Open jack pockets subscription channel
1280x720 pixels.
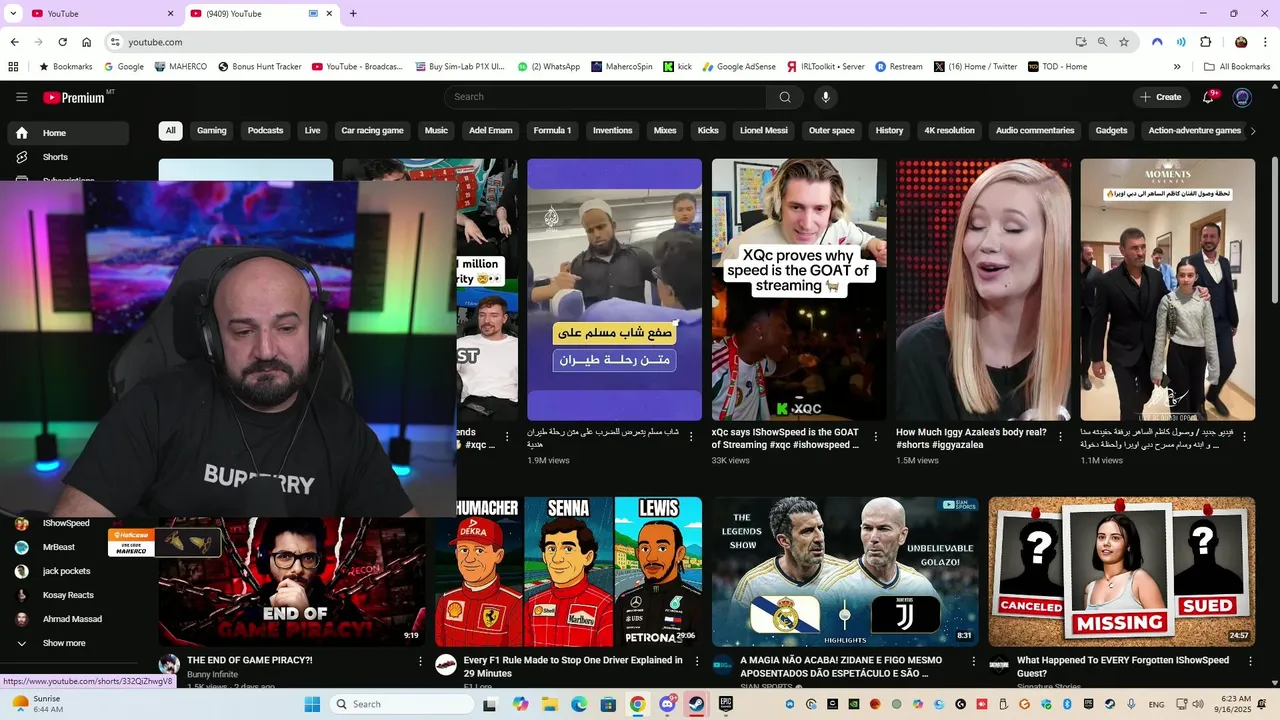click(x=68, y=571)
